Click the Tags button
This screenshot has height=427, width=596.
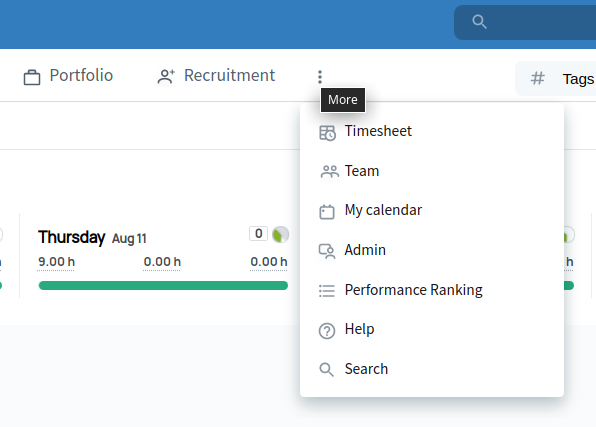556,79
